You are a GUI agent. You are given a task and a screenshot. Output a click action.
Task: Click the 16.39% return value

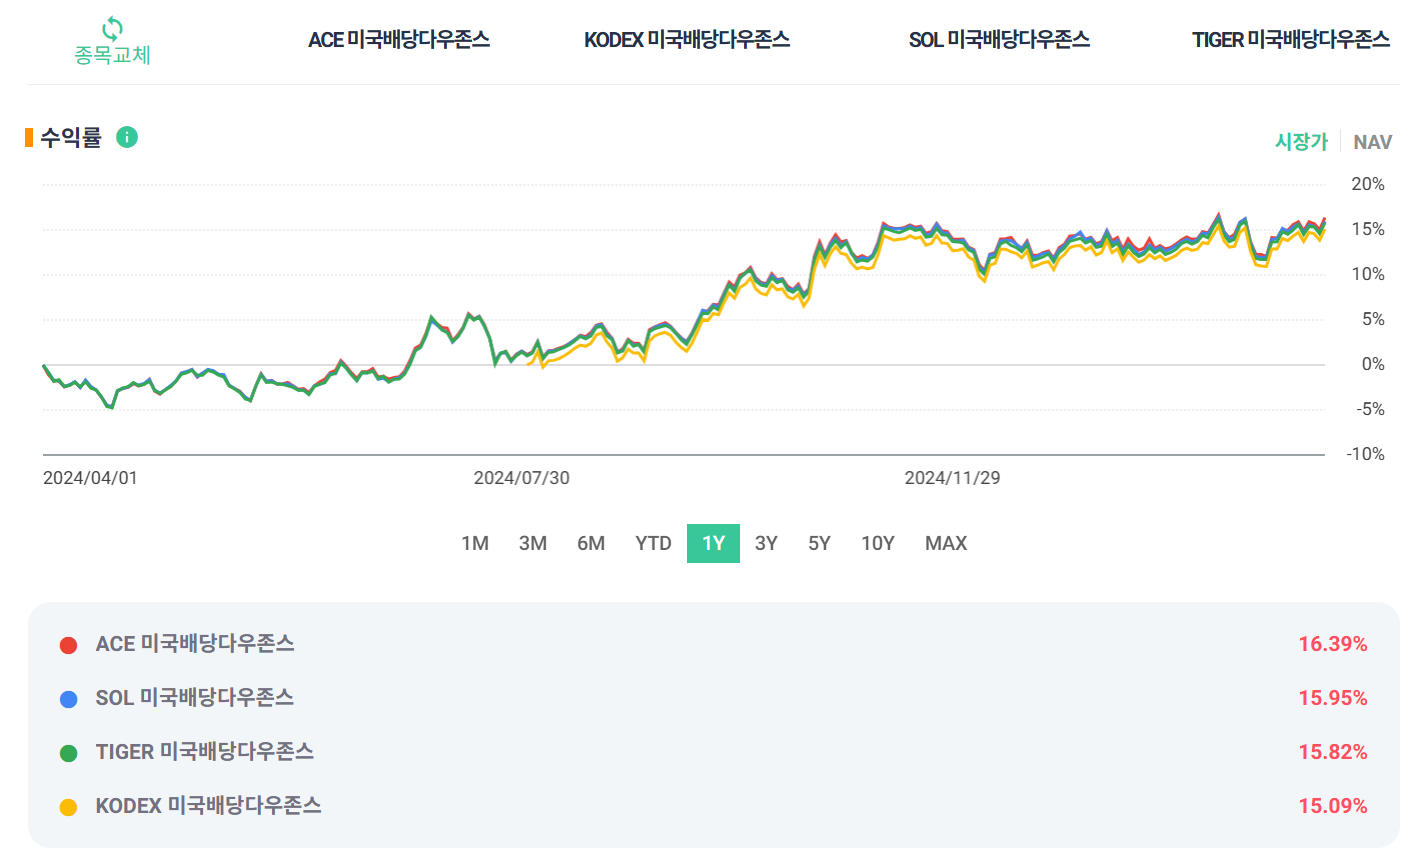[1333, 644]
